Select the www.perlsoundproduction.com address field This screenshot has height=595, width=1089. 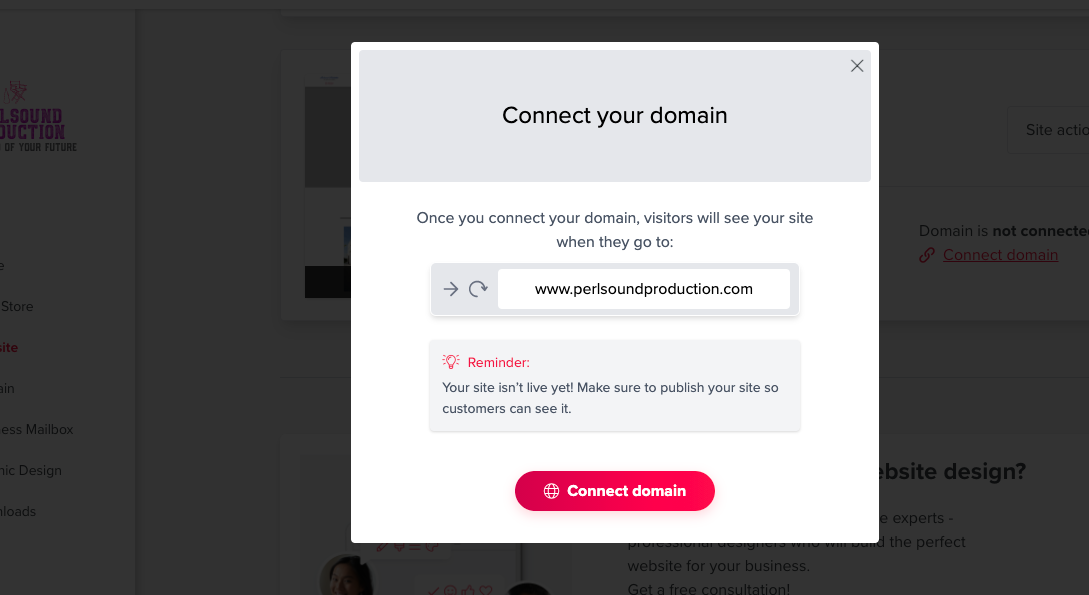[x=644, y=289]
